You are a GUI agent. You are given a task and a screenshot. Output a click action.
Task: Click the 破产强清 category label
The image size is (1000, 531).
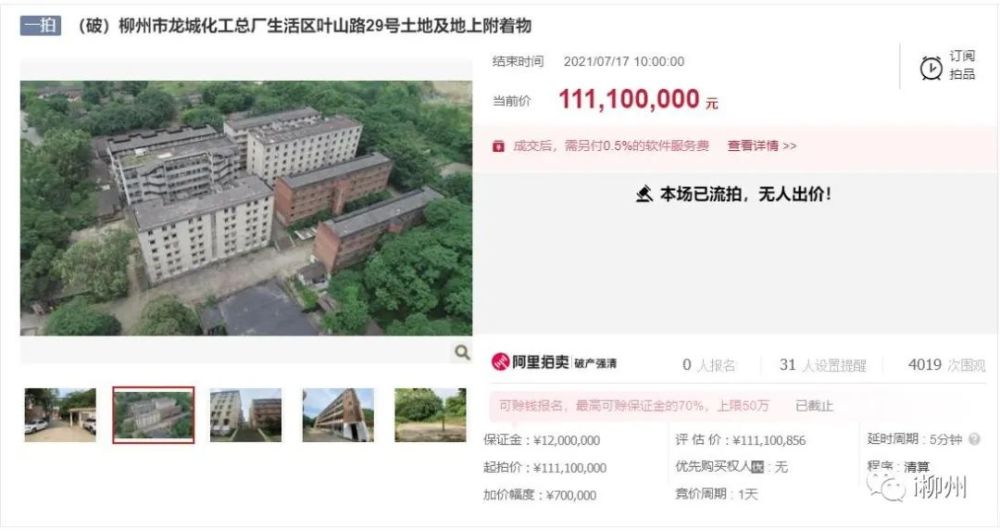[595, 363]
